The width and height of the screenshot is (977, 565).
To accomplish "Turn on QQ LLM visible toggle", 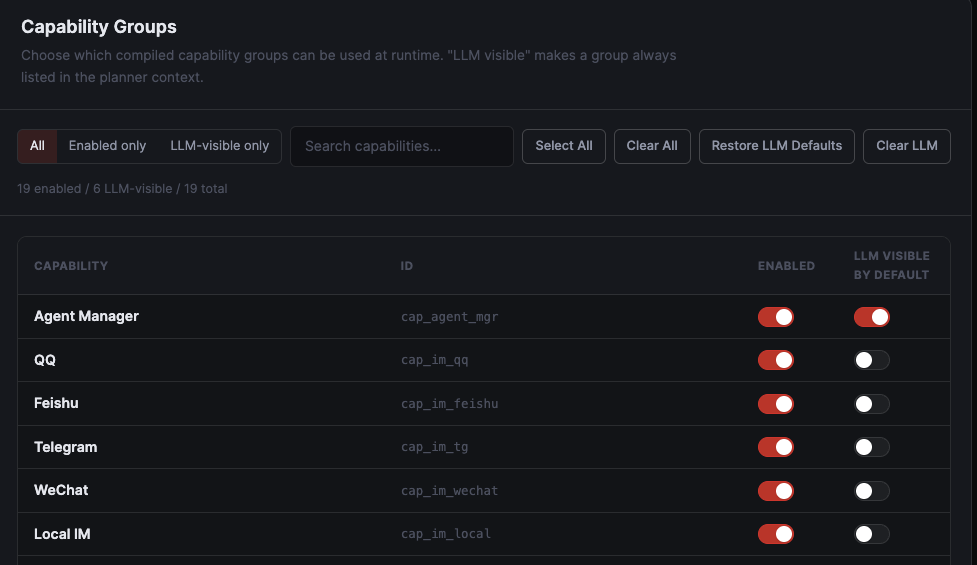I will 872,360.
